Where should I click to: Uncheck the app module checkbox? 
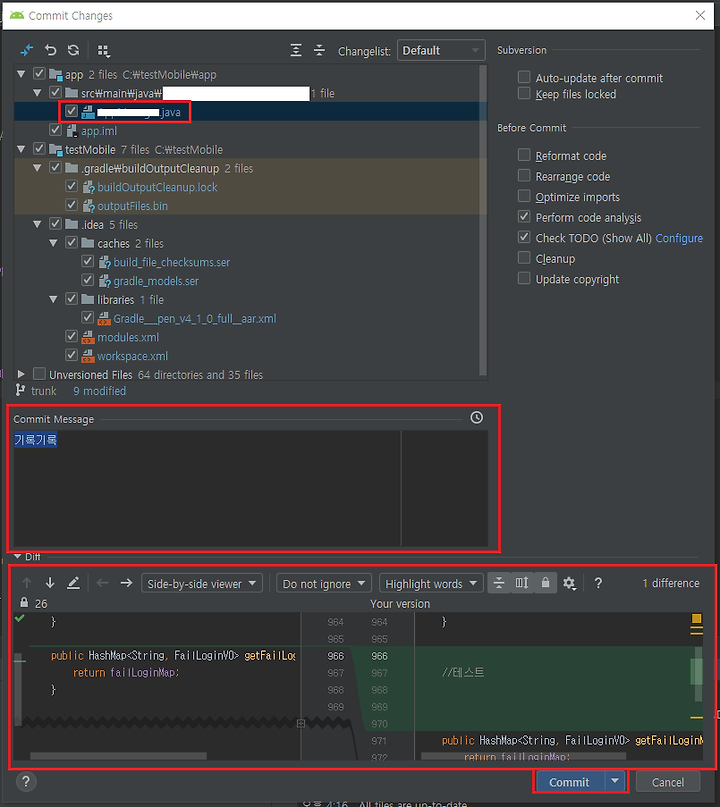pos(39,74)
